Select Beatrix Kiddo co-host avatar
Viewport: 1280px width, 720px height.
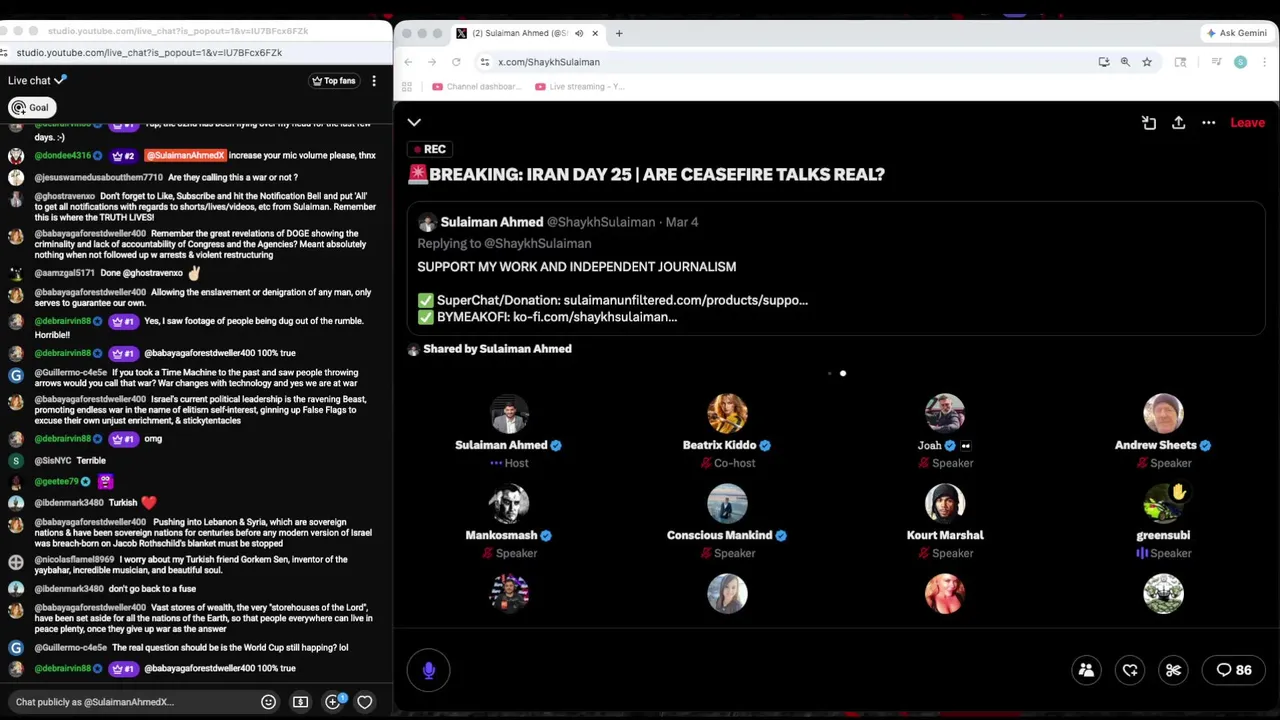(727, 414)
